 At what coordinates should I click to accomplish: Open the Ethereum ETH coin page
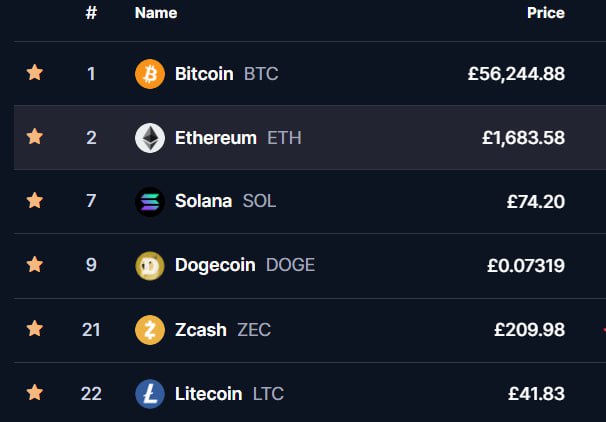point(216,138)
